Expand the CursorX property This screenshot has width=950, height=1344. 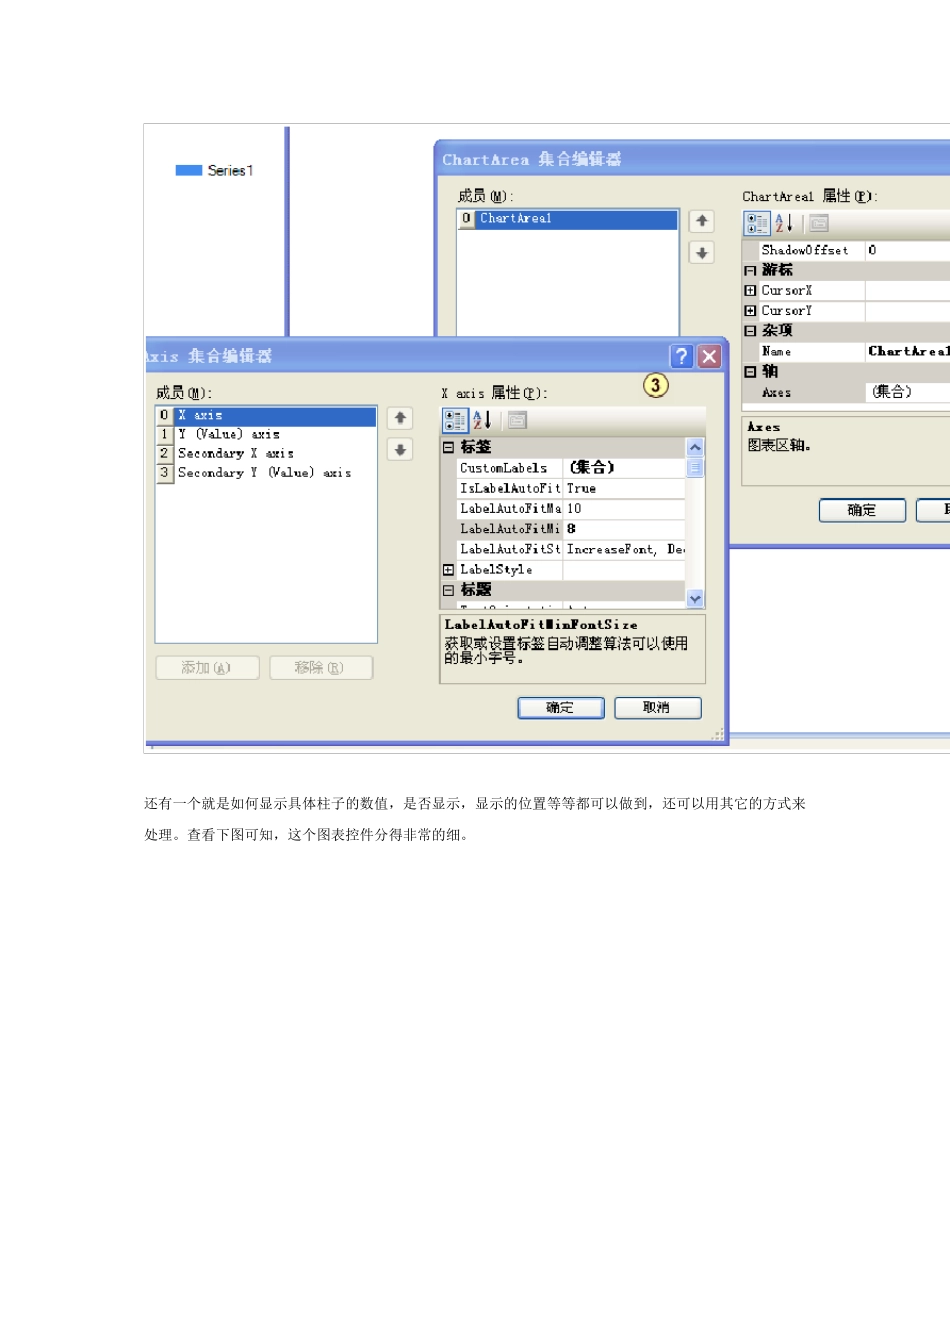pos(750,291)
